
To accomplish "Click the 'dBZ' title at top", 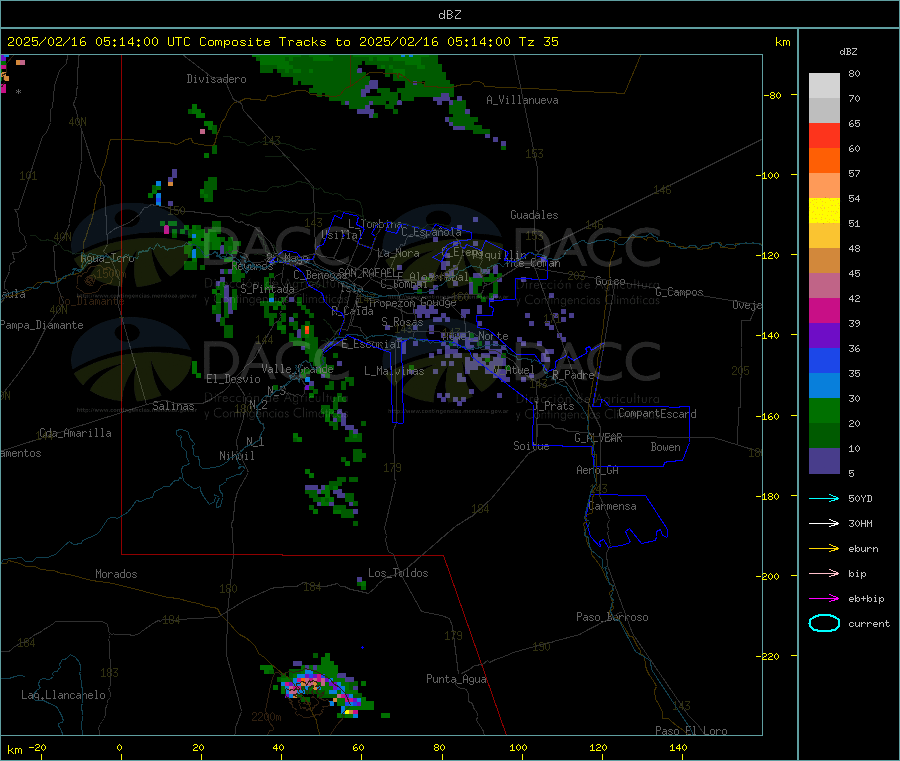I will (x=449, y=15).
